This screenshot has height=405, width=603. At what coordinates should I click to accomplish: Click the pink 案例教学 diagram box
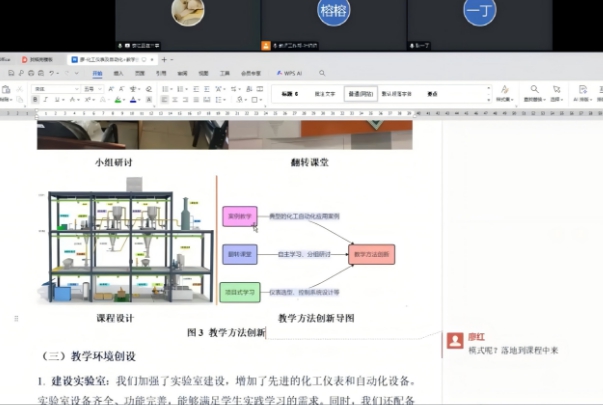click(240, 216)
